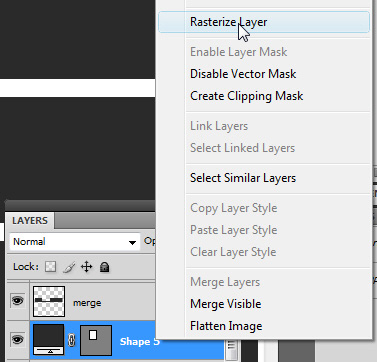
Task: Click the Layers panel scrollbar
Action: click(x=231, y=350)
